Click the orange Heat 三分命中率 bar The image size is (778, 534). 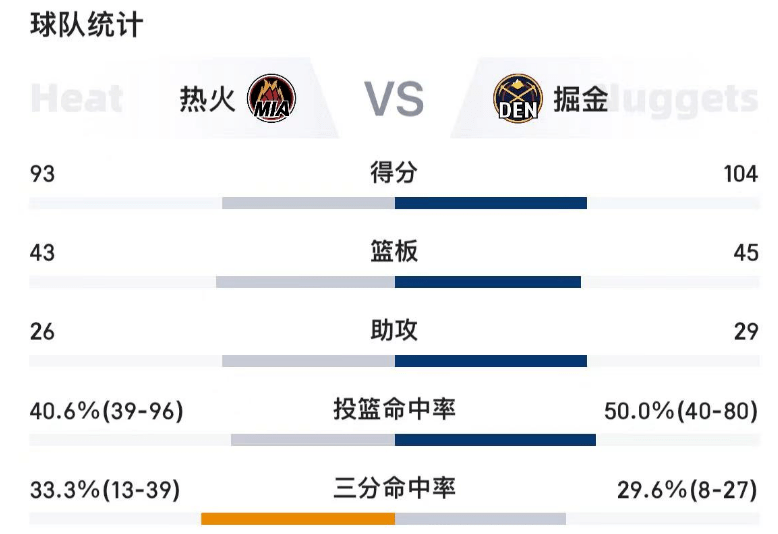tap(298, 519)
